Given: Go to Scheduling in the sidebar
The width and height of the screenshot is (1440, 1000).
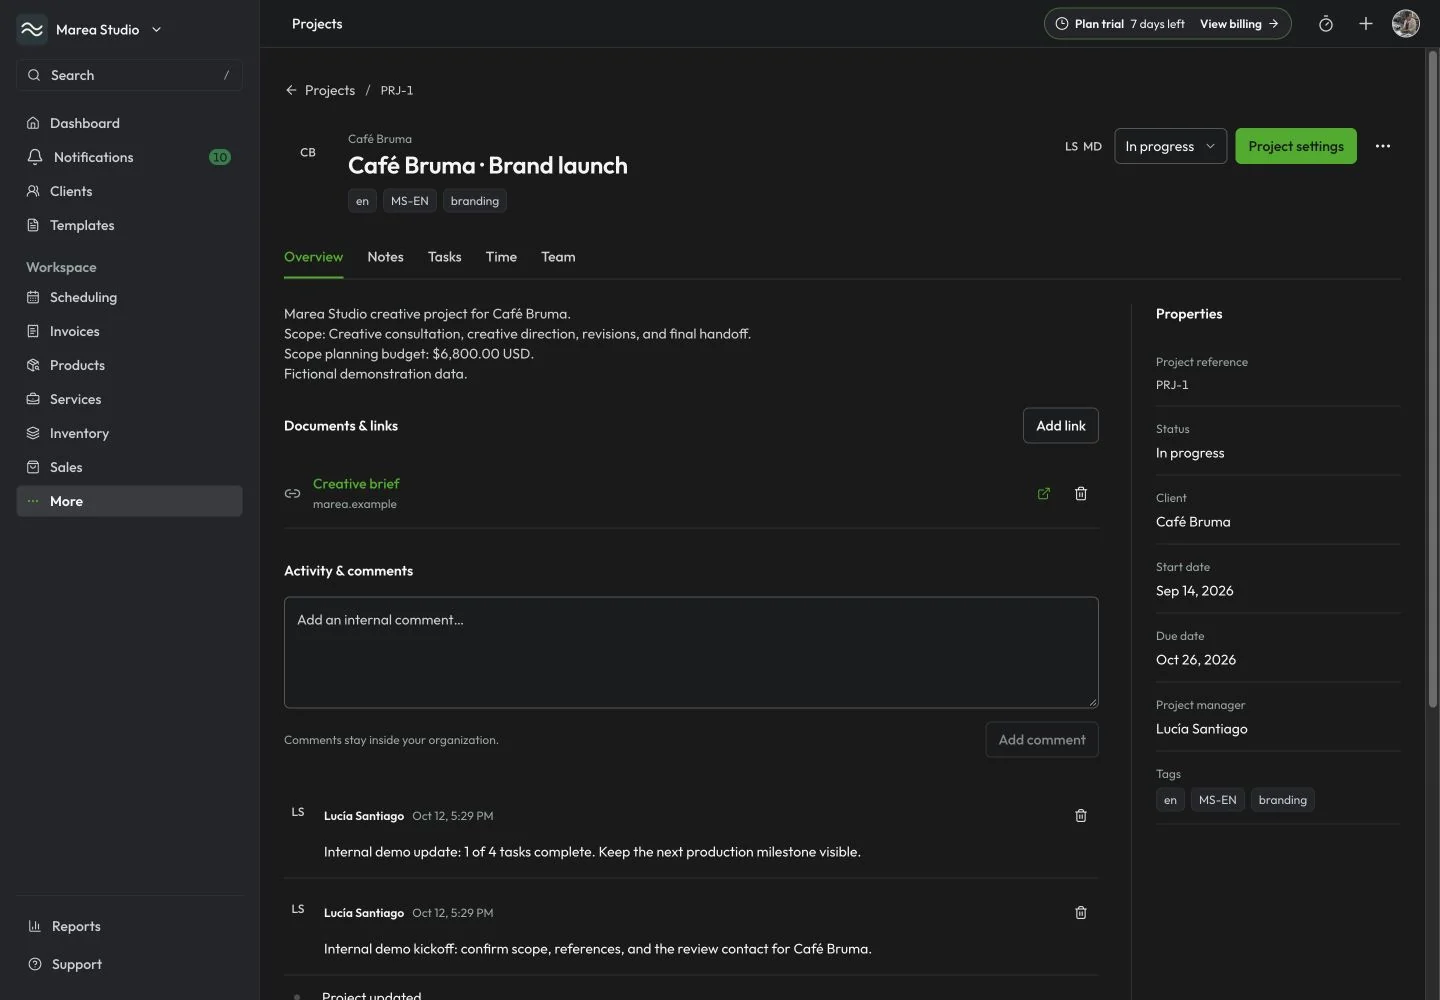Looking at the screenshot, I should coord(130,297).
